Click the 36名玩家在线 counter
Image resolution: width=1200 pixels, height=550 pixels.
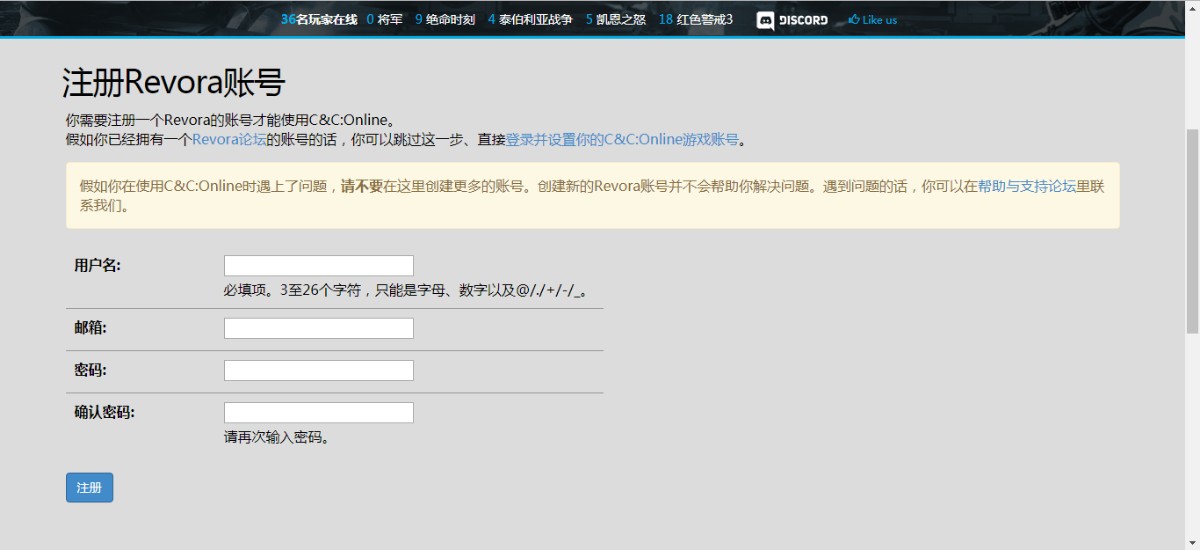(319, 19)
